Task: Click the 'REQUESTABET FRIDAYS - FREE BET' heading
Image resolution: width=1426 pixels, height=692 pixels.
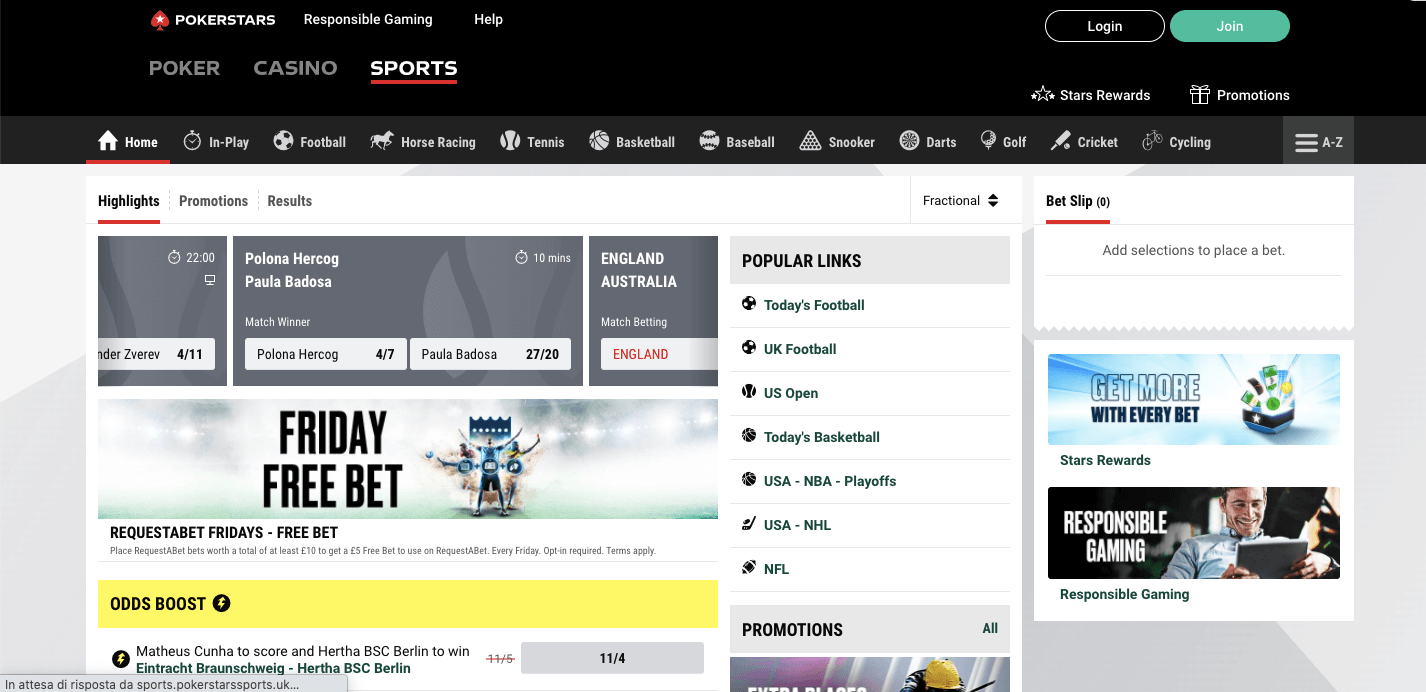Action: click(224, 532)
